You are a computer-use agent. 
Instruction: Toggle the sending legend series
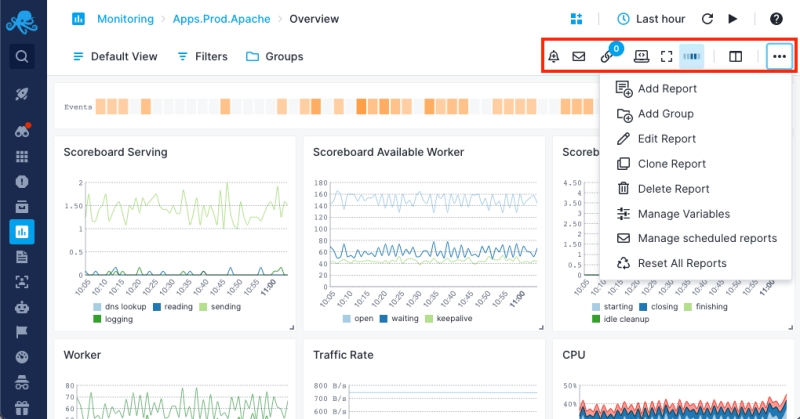click(220, 307)
